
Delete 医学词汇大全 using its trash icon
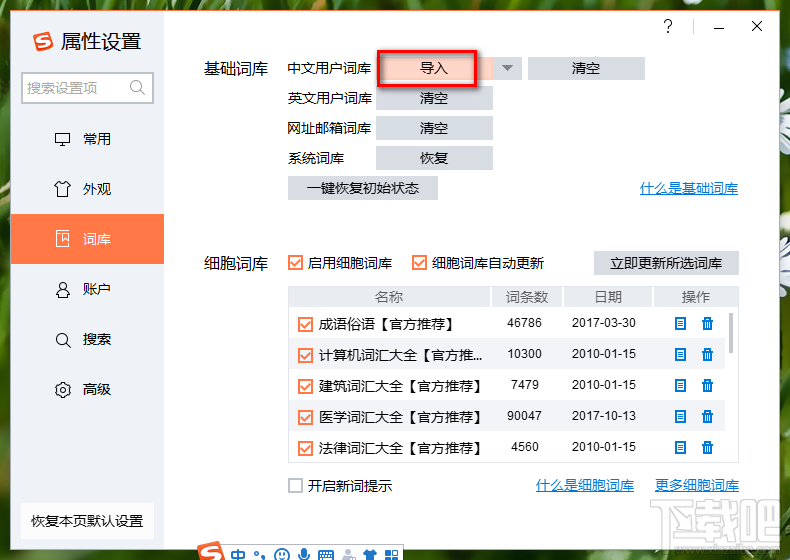pyautogui.click(x=707, y=416)
